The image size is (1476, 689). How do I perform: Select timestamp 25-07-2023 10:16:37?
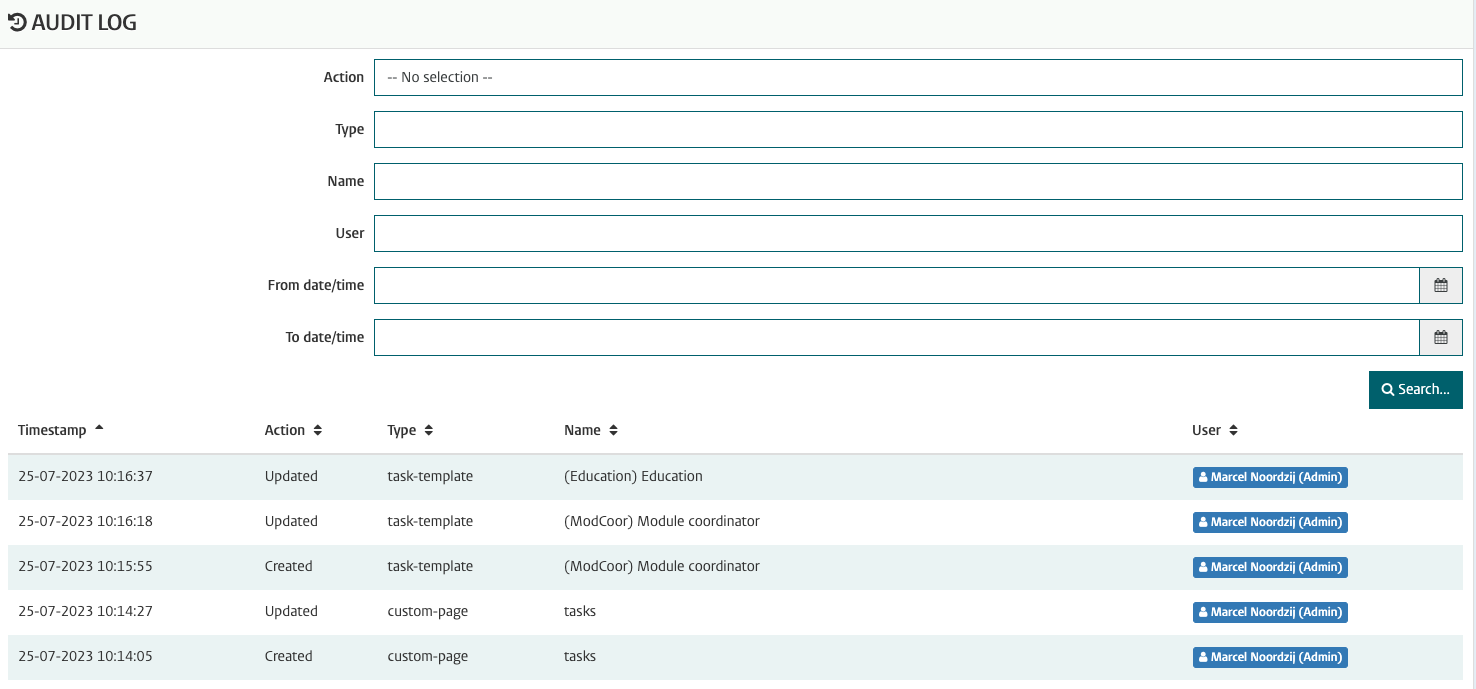85,476
